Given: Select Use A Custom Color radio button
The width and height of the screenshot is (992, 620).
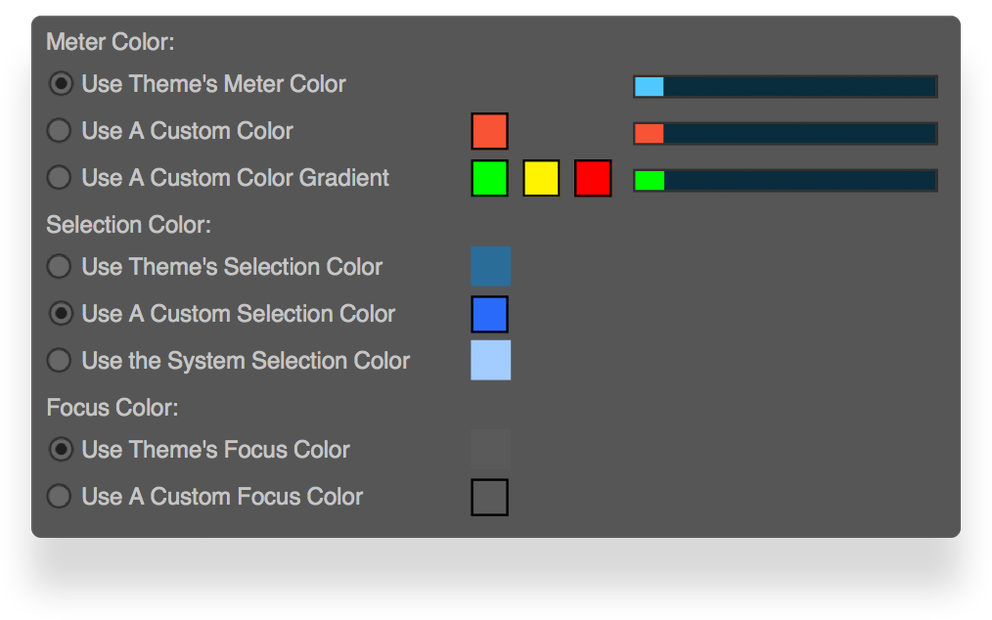Looking at the screenshot, I should tap(60, 131).
